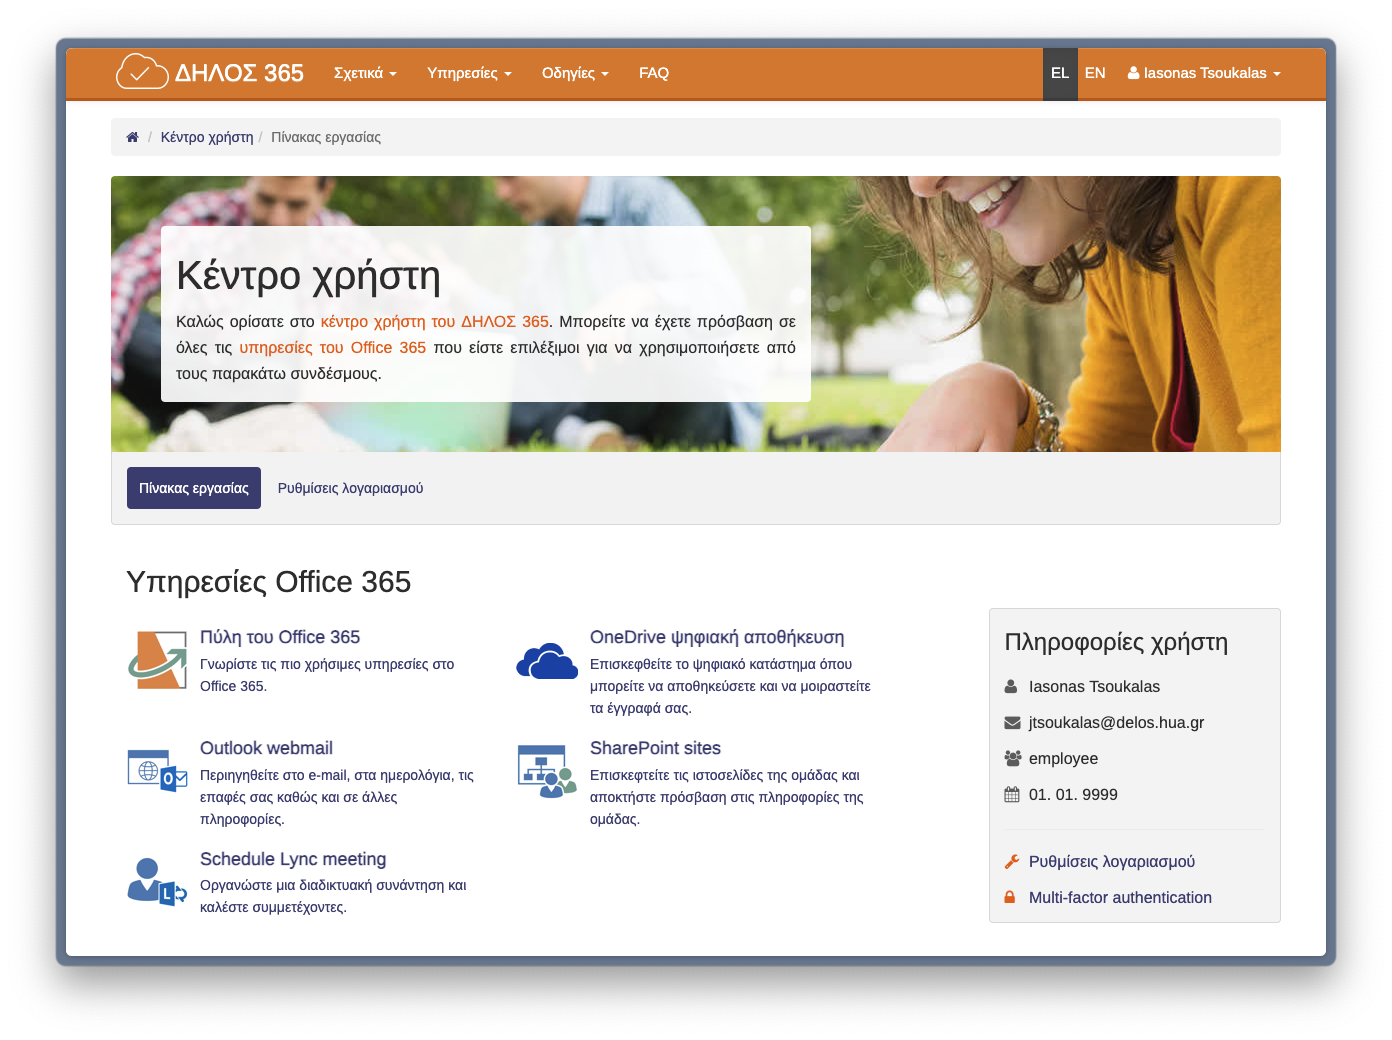Click the Schedule Lync meeting icon
Screen dimensions: 1392x1040
pos(158,881)
